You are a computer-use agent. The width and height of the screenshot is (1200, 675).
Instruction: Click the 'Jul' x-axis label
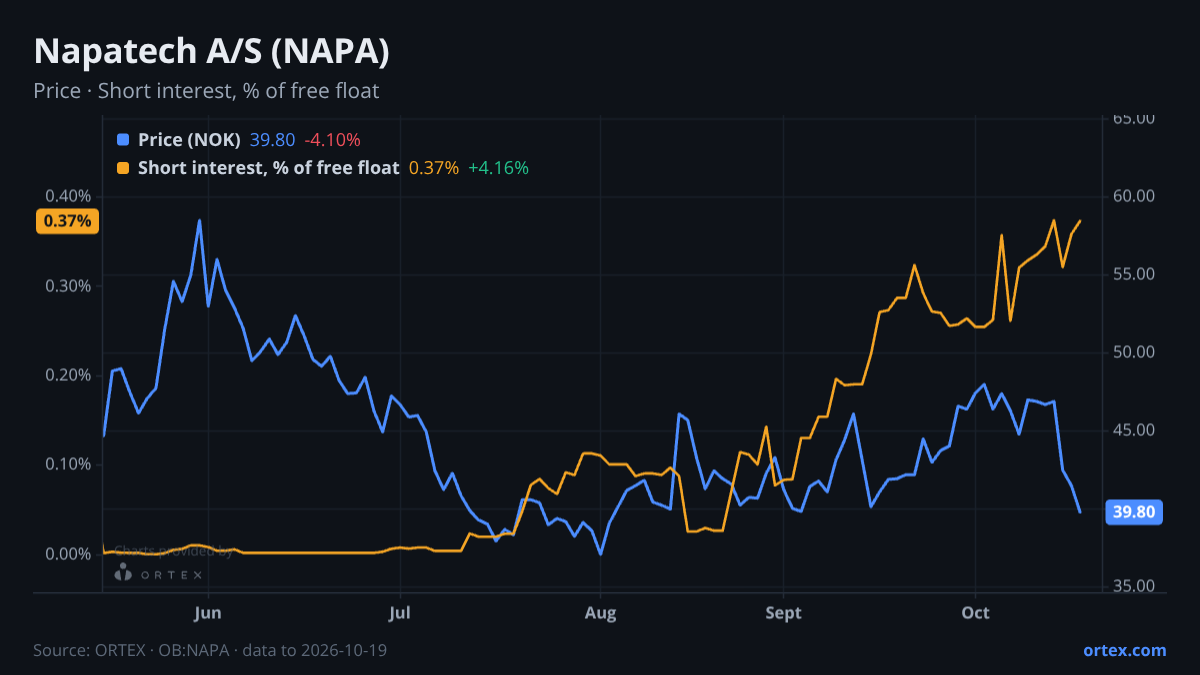click(399, 613)
